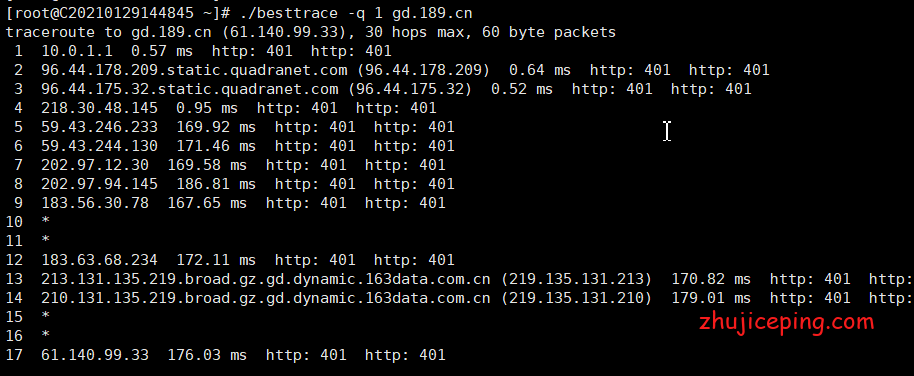
Task: Select hostname 96.44.178.209.static.quadranet.com
Action: pos(194,71)
